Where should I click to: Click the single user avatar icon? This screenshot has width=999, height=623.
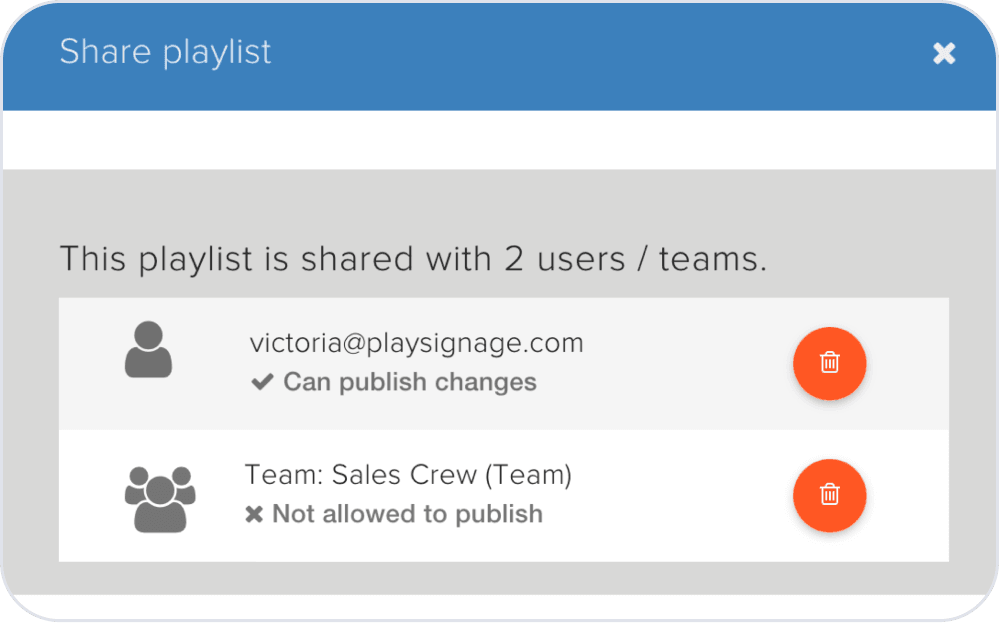148,349
